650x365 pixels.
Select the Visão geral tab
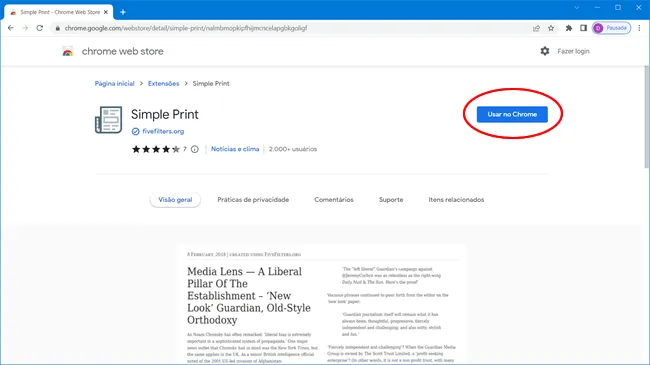[x=175, y=200]
